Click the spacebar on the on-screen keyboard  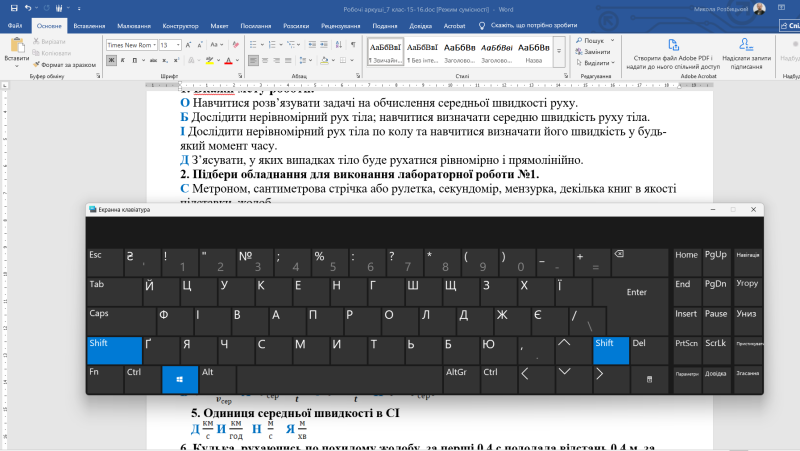[x=339, y=379]
